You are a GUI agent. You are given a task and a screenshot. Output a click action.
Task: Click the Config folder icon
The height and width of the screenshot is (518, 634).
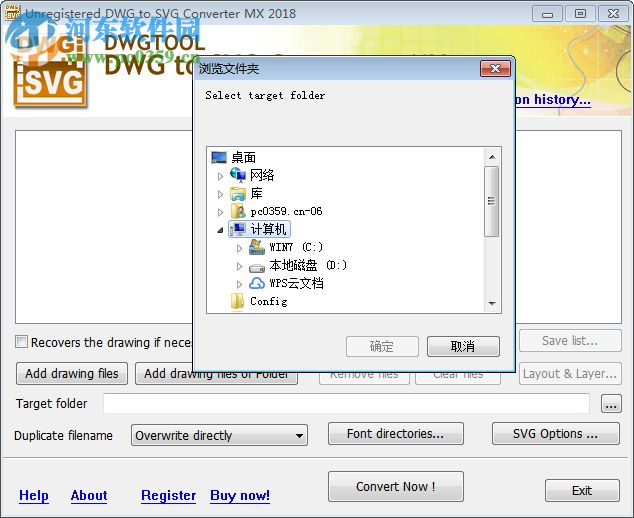pos(237,301)
